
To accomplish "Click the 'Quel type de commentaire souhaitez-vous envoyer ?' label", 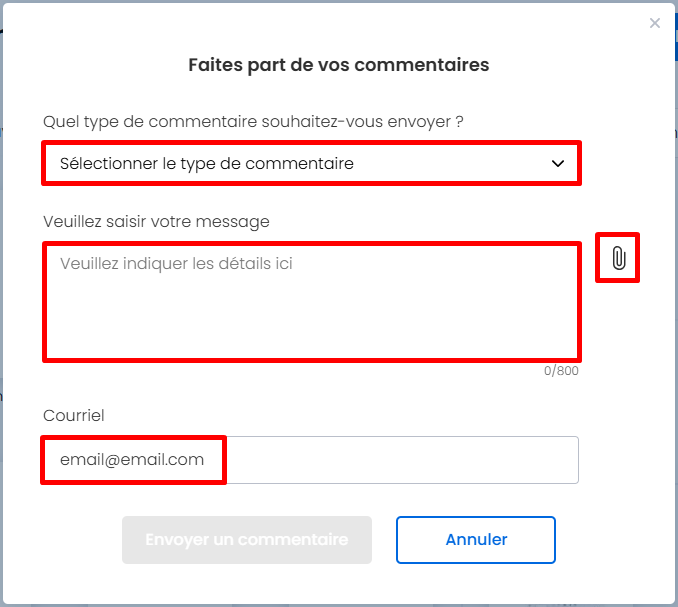I will 253,121.
